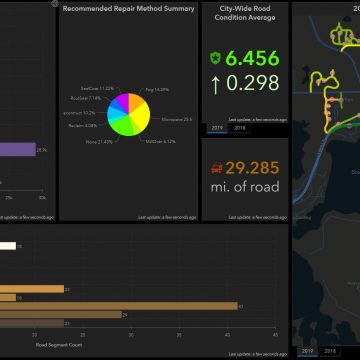Click the small round icon above the pie panel
The image size is (360, 360).
55,3
